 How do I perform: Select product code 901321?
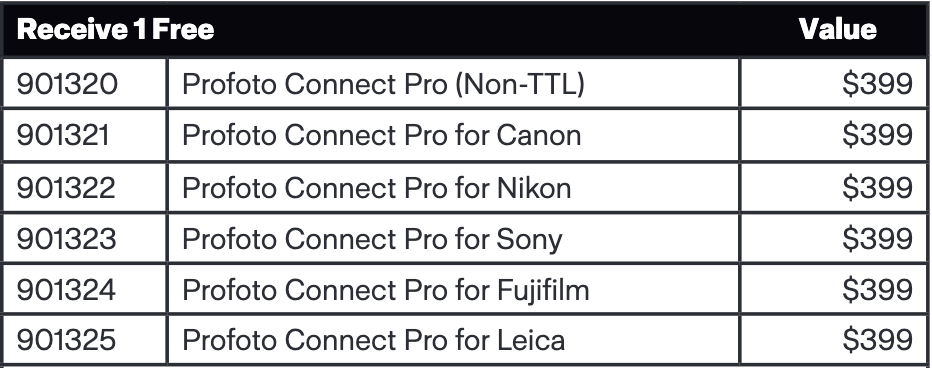[63, 135]
